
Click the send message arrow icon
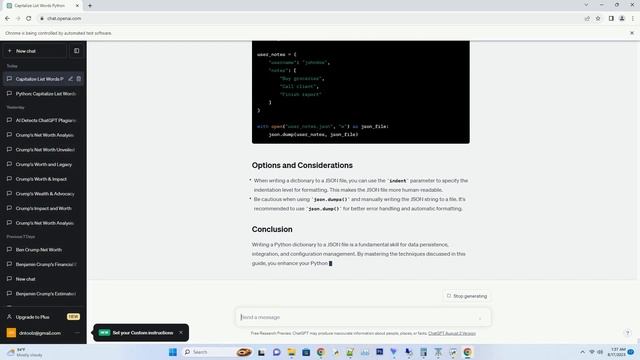480,318
